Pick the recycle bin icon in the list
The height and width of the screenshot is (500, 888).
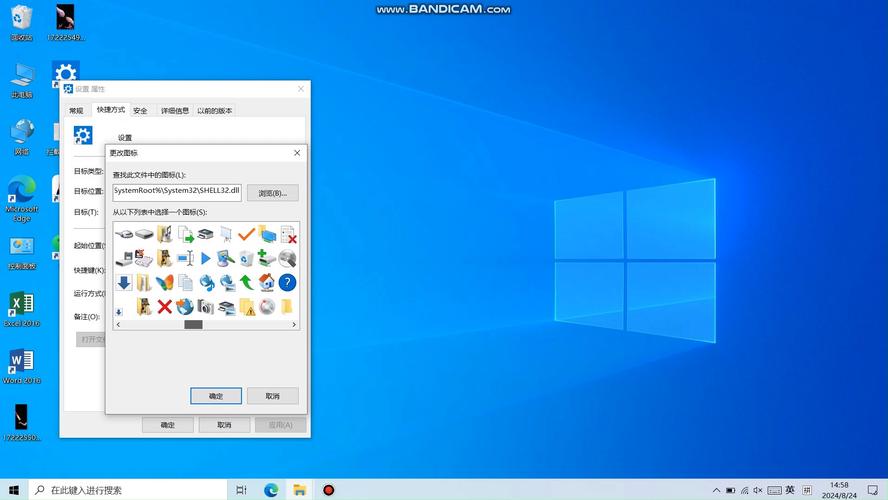pyautogui.click(x=246, y=258)
